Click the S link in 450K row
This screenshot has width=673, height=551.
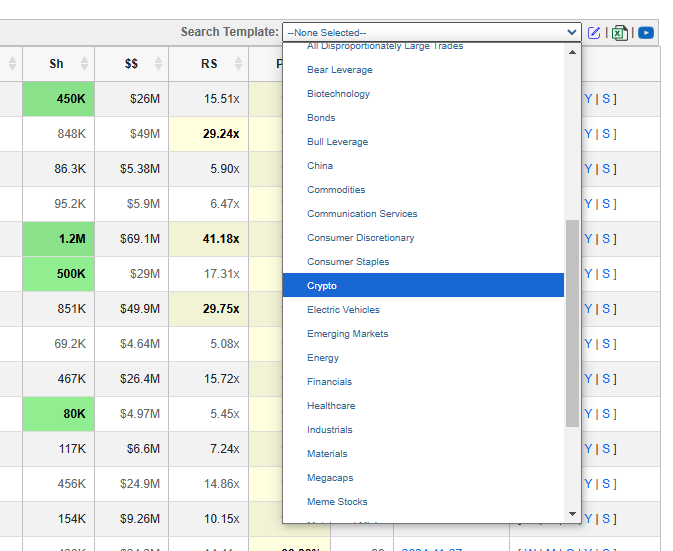[x=606, y=99]
